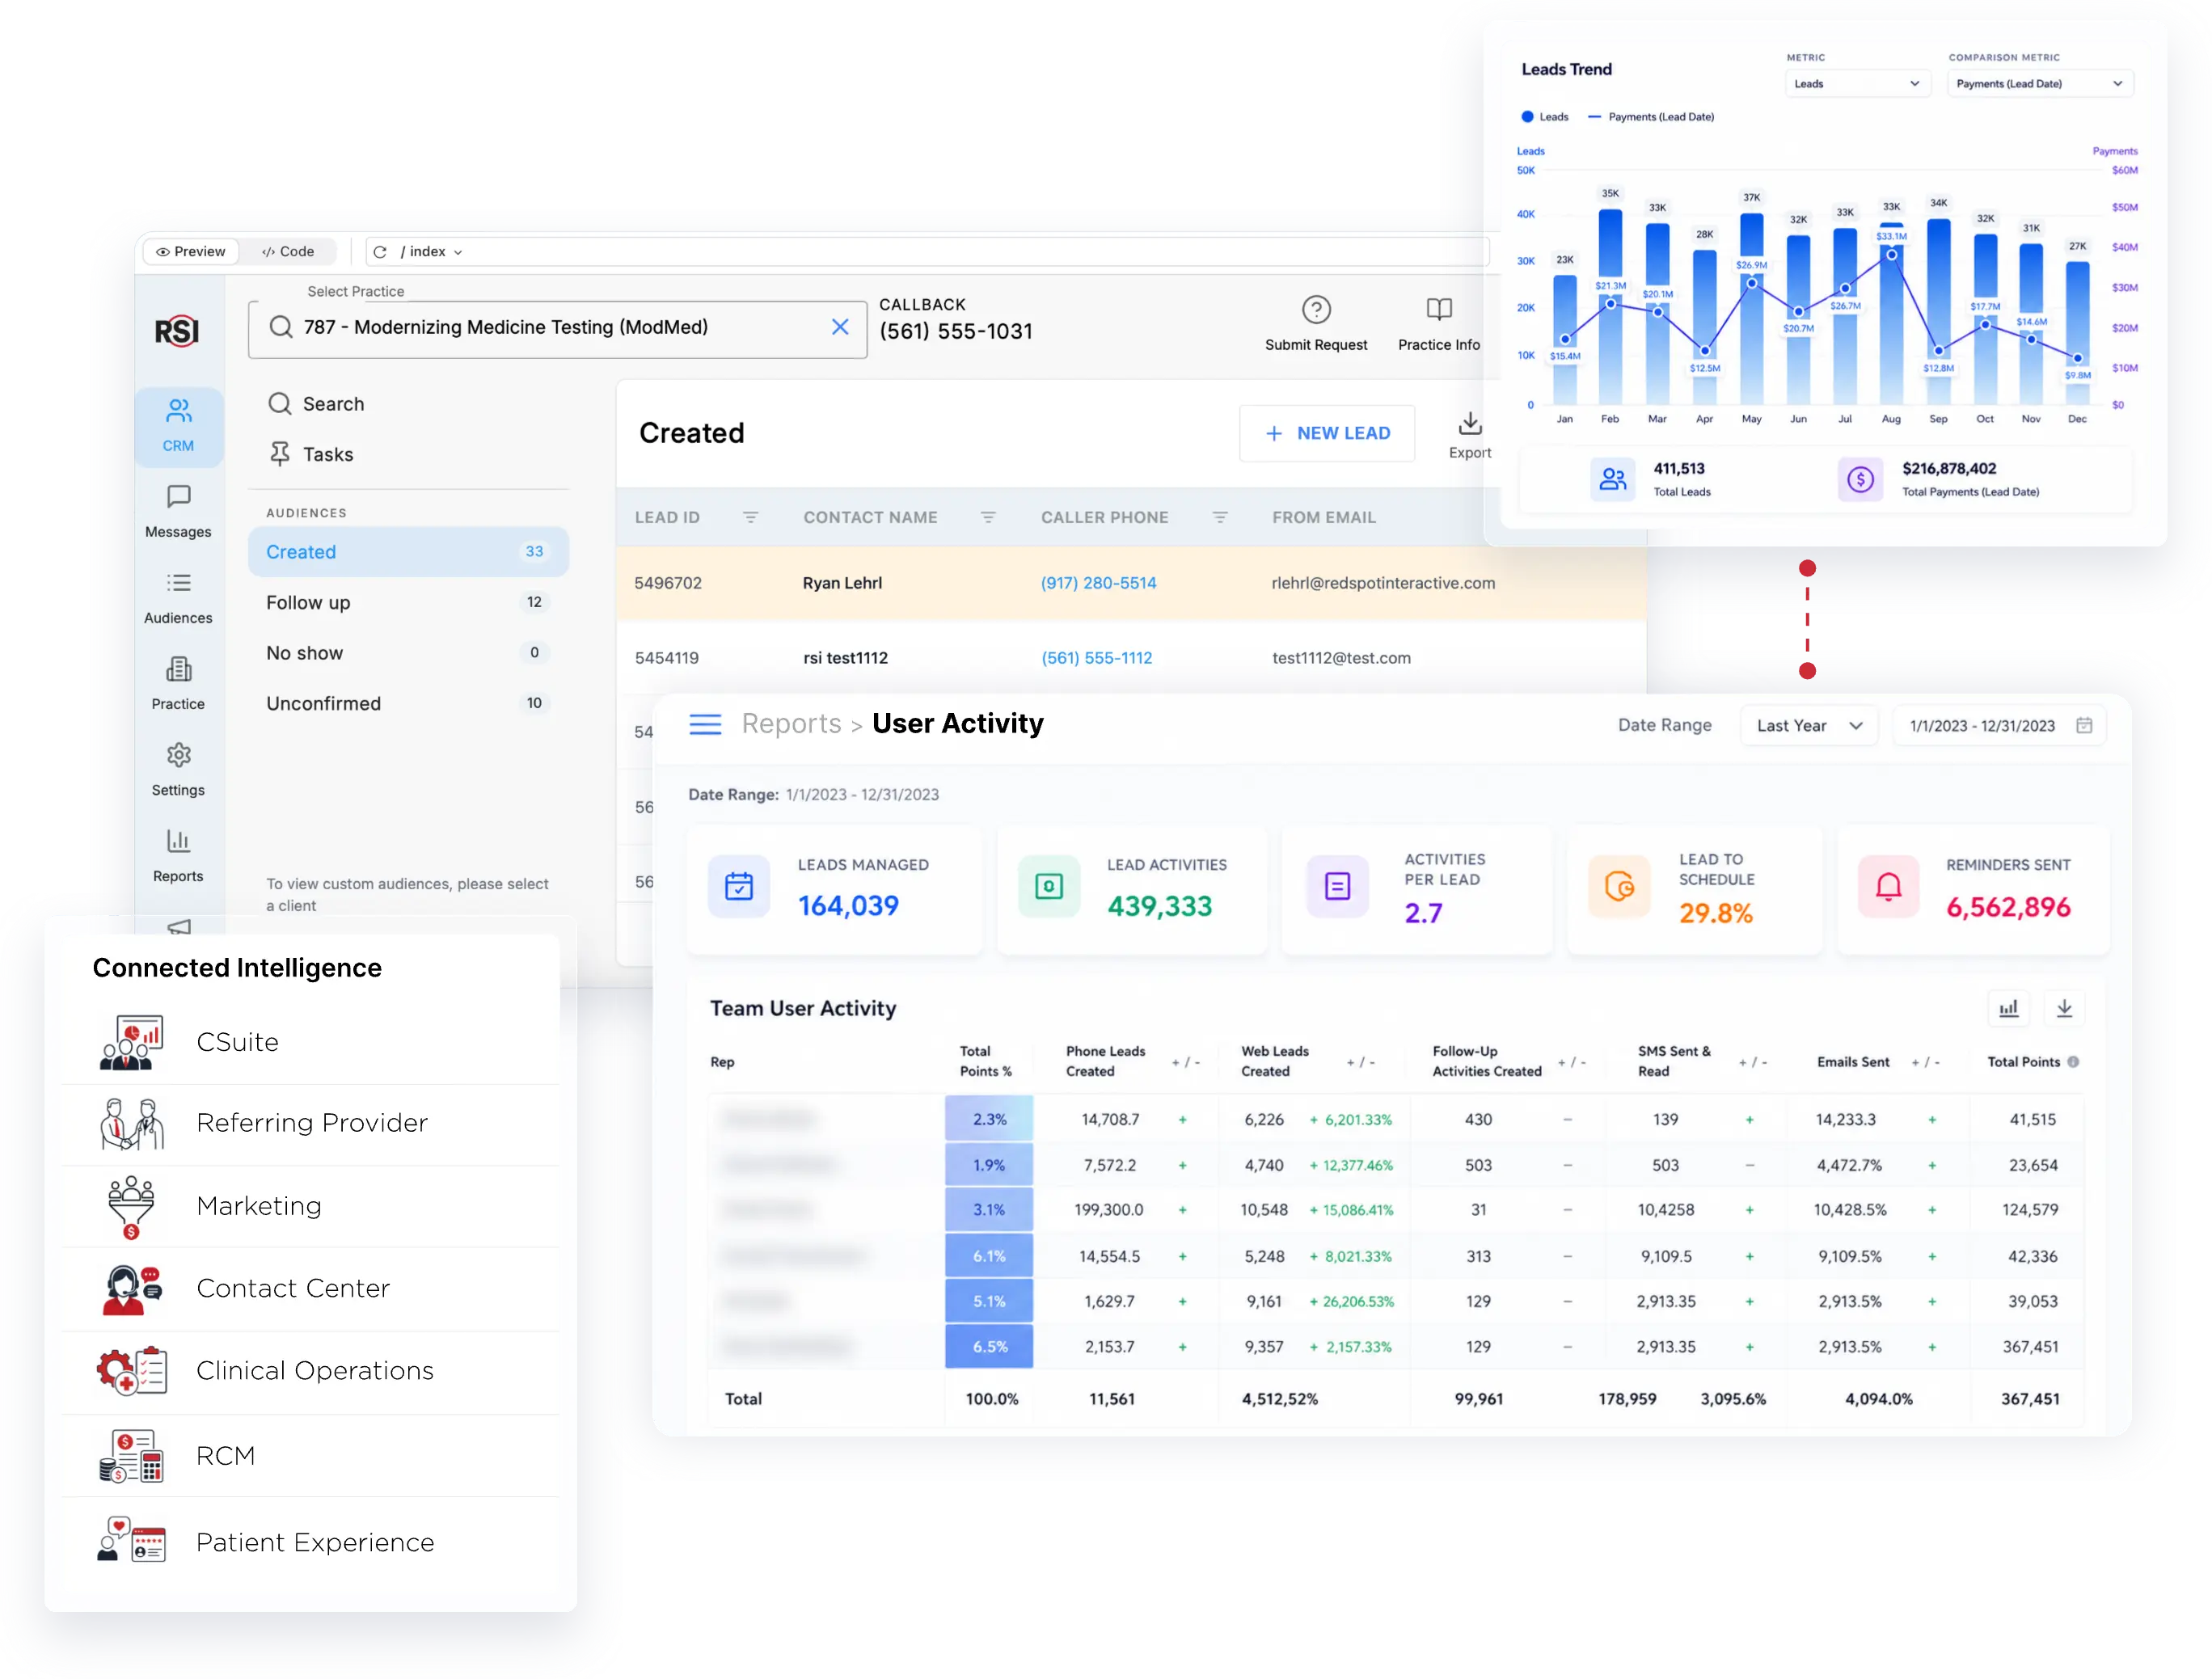This screenshot has height=1679, width=2212.
Task: Select the Follow up audience
Action: [x=408, y=602]
